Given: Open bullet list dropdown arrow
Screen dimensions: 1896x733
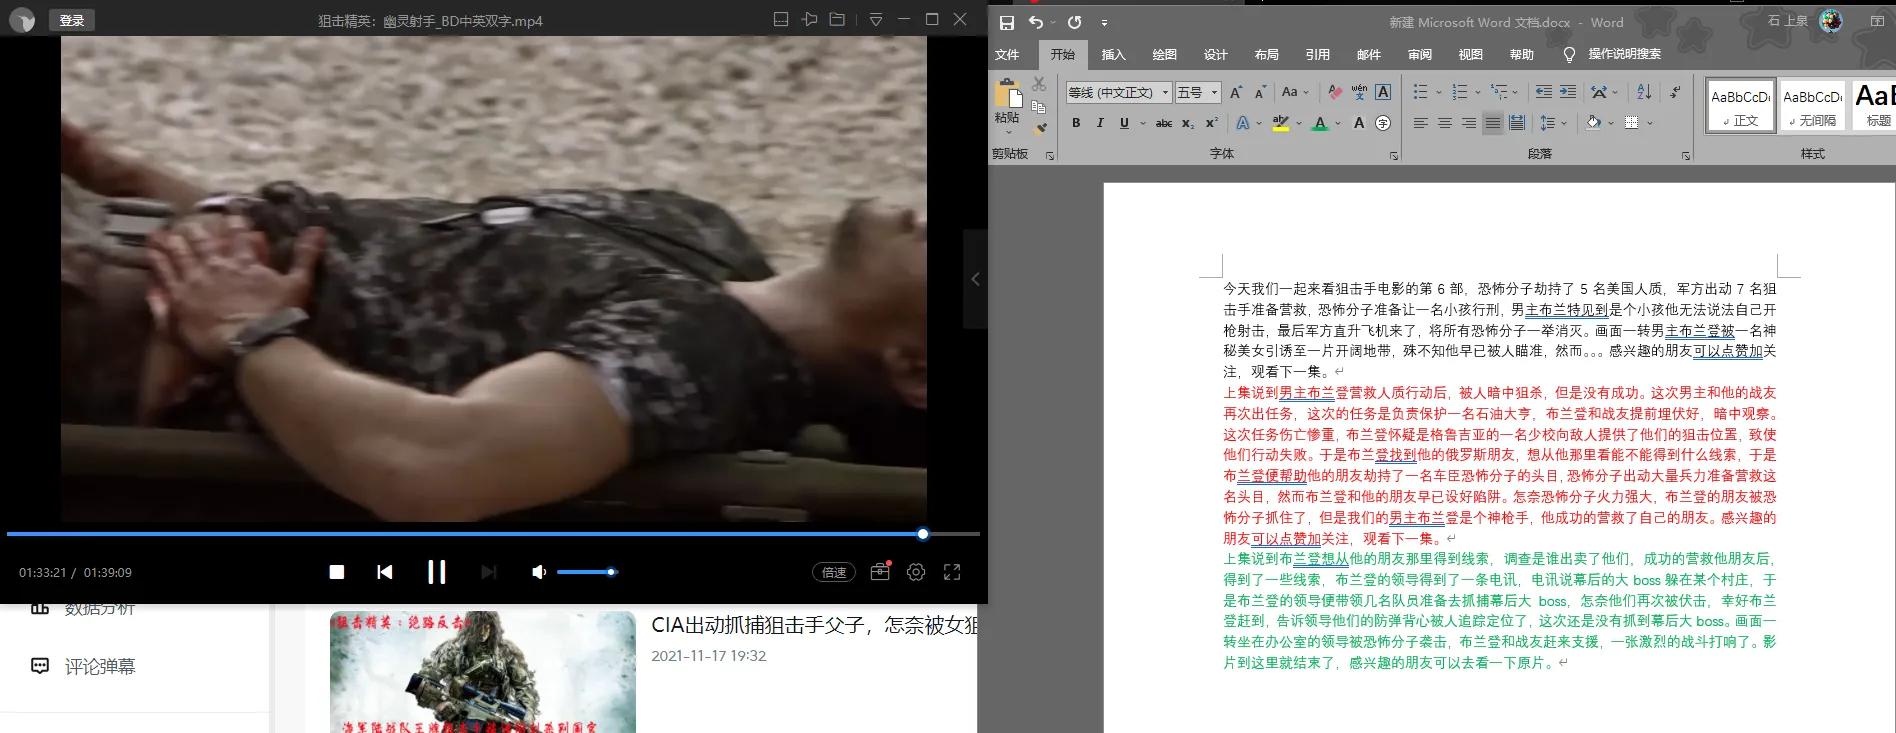Looking at the screenshot, I should point(1439,92).
